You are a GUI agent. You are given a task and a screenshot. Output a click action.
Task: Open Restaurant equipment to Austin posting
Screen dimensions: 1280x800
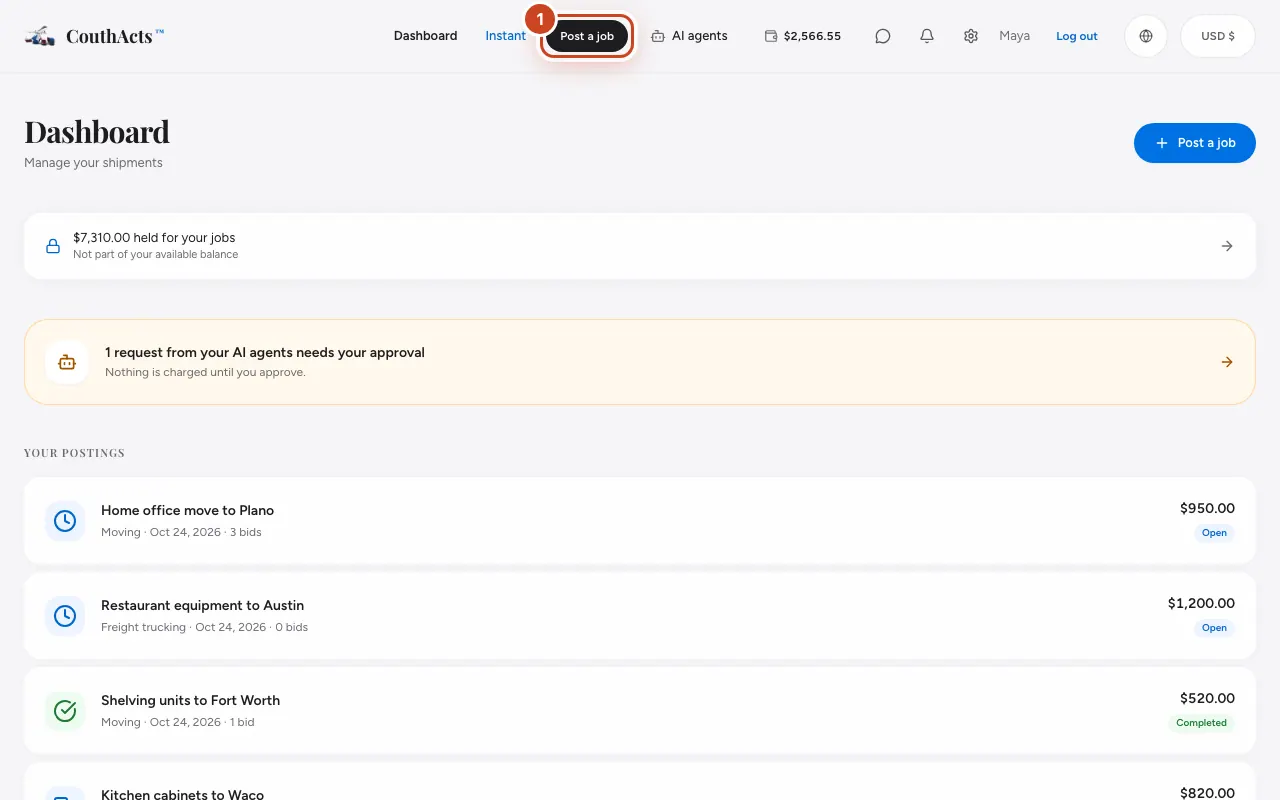coord(640,616)
